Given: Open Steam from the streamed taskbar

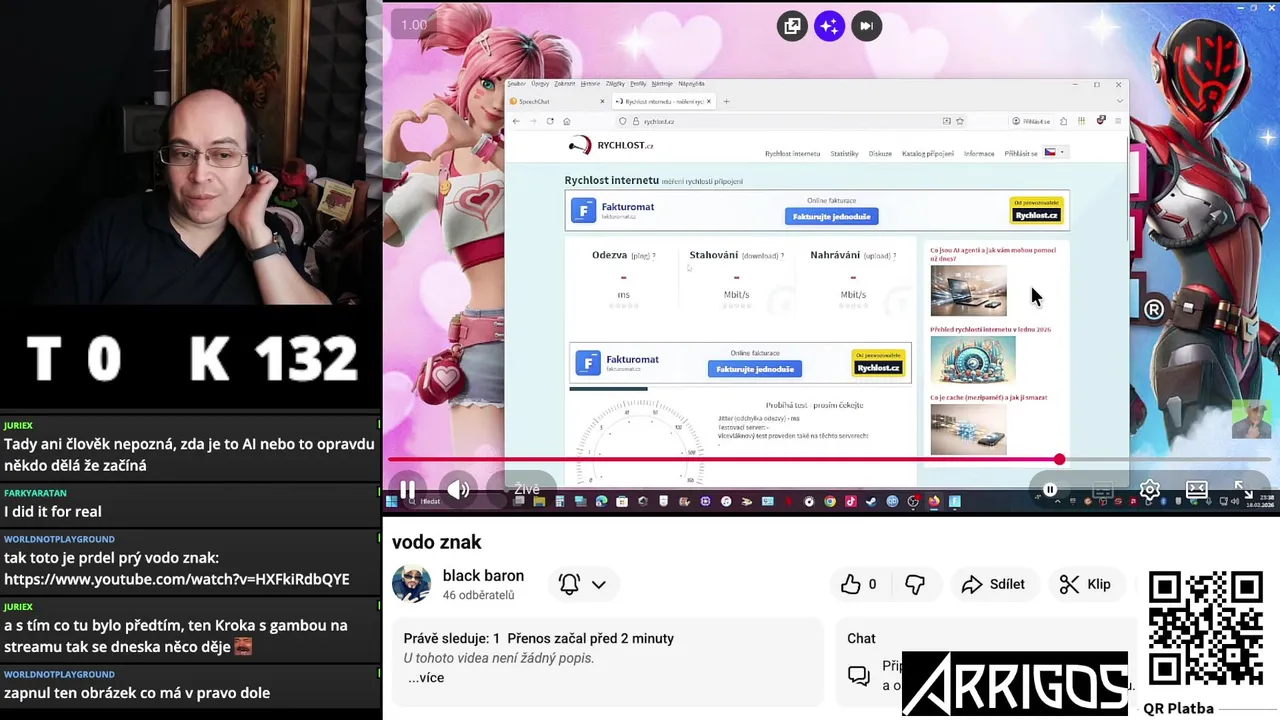Looking at the screenshot, I should 870,501.
